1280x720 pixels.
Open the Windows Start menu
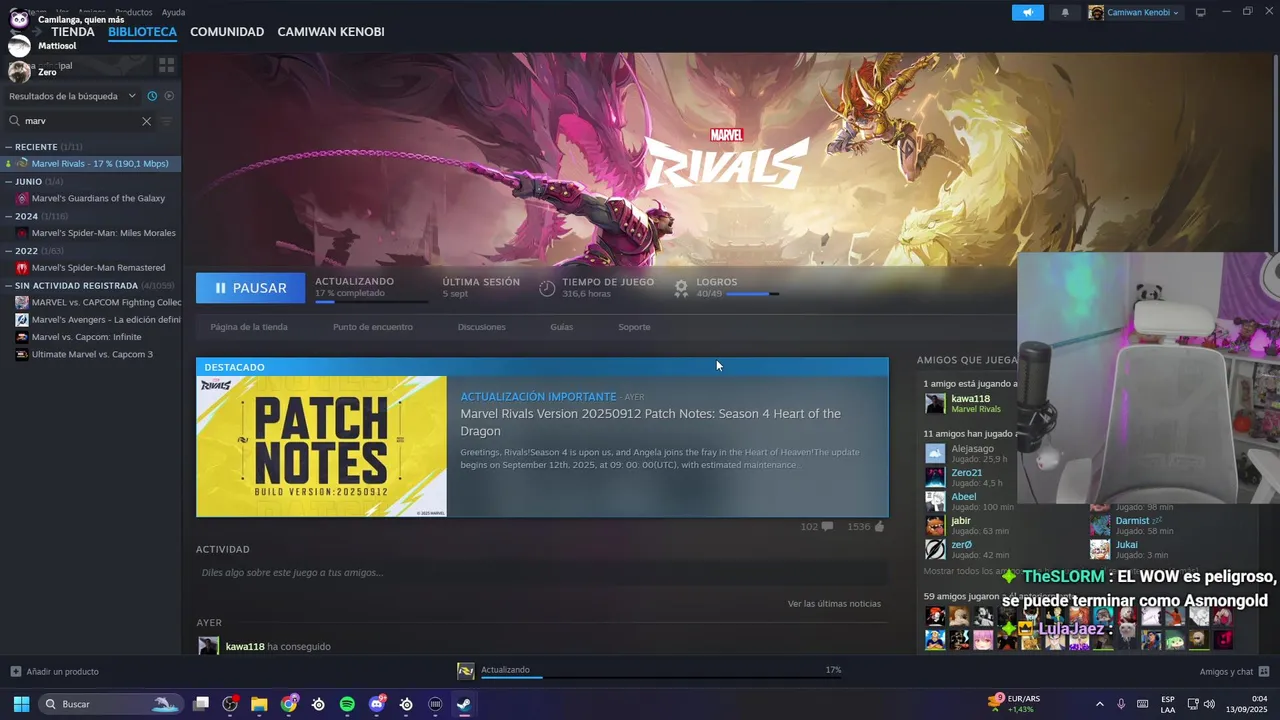click(21, 704)
